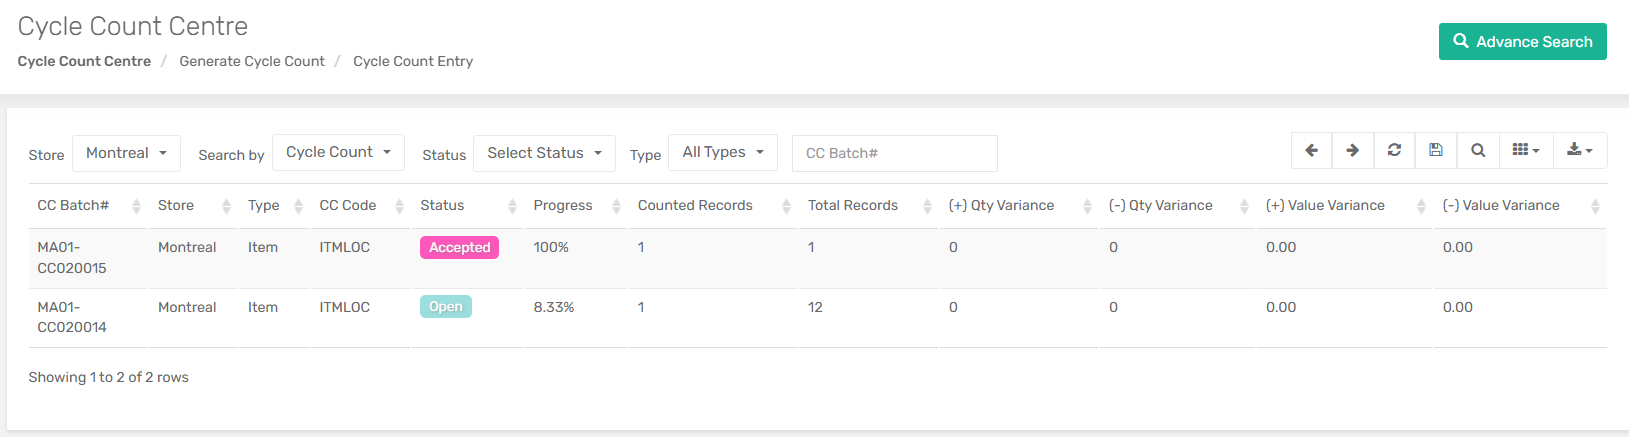Click the save floppy disk icon
Viewport: 1629px width, 437px height.
(x=1436, y=151)
